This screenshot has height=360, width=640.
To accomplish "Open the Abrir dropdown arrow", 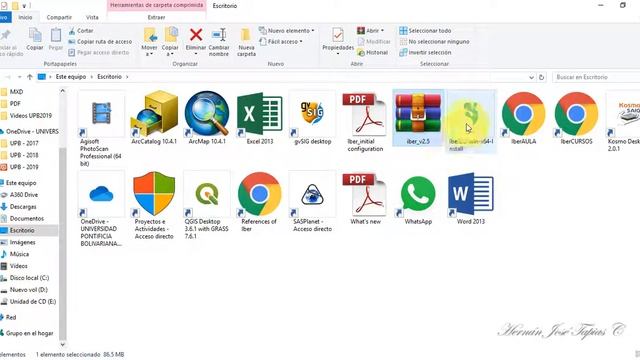I will [382, 31].
